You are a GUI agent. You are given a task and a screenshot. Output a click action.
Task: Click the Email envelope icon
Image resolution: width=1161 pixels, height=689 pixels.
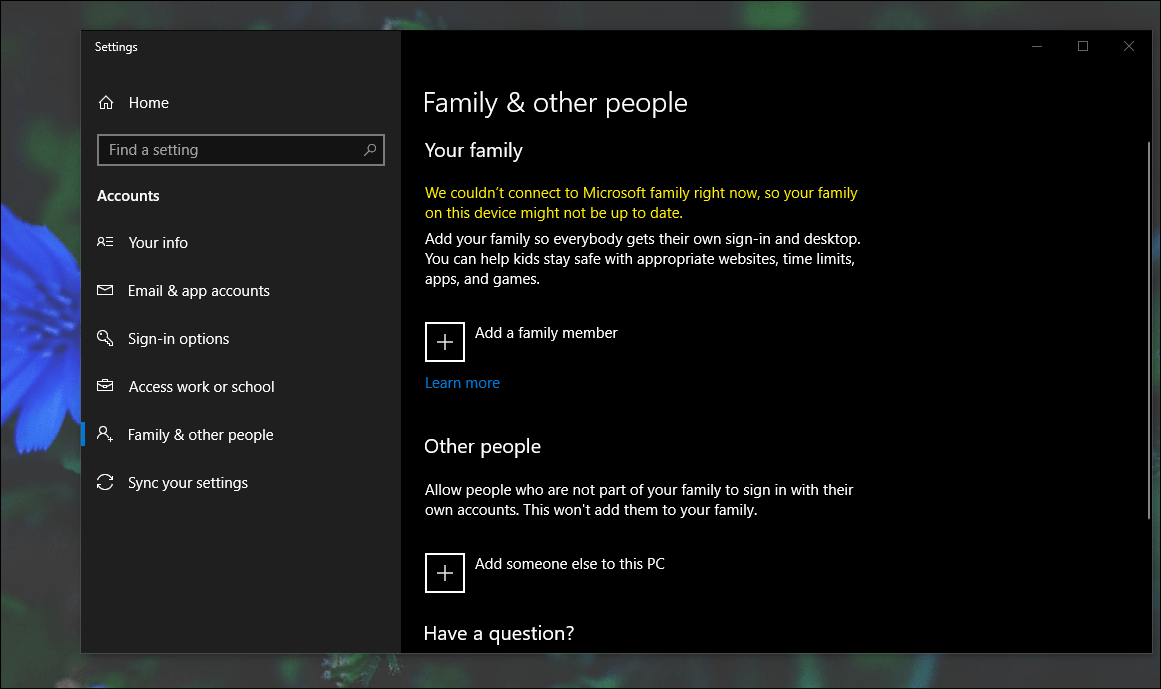pos(105,290)
